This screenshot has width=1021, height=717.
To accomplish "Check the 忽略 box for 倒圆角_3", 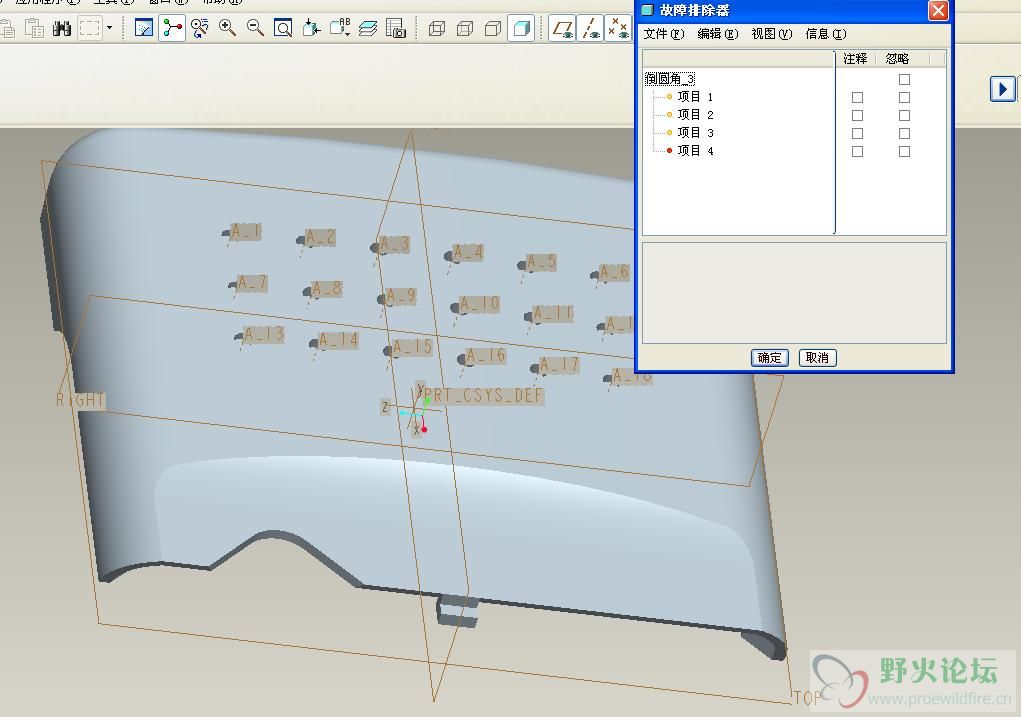I will click(x=904, y=79).
